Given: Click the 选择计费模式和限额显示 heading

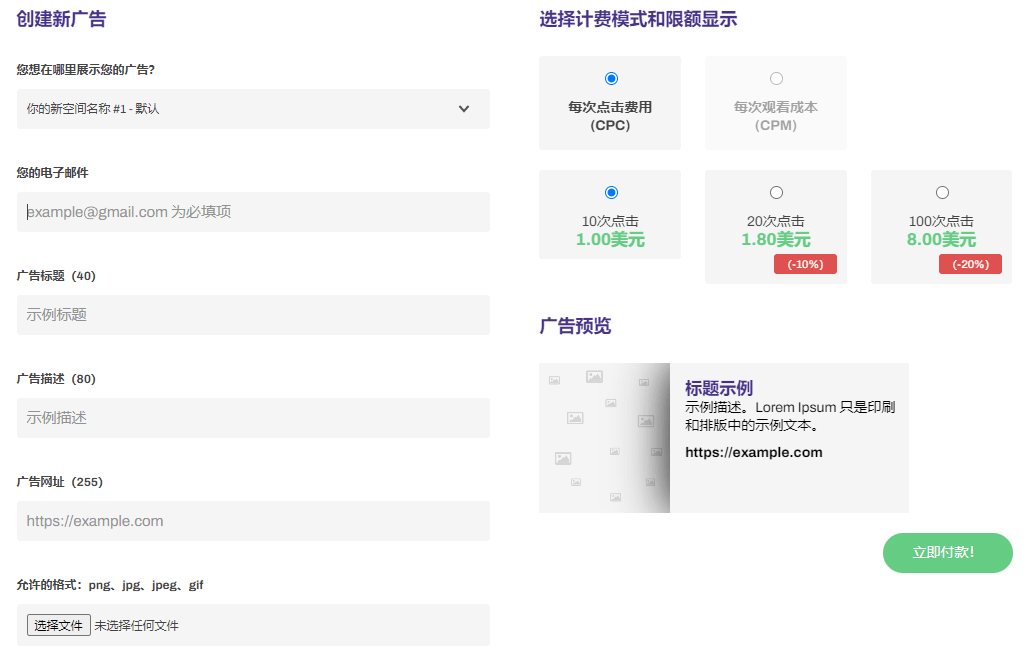Looking at the screenshot, I should (638, 19).
